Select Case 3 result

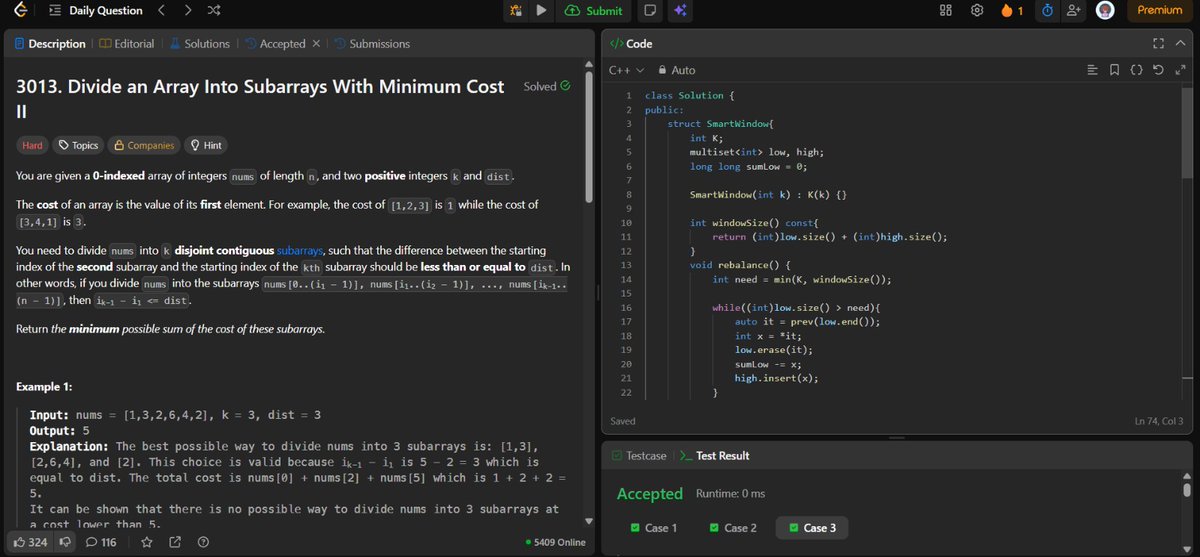pos(813,528)
